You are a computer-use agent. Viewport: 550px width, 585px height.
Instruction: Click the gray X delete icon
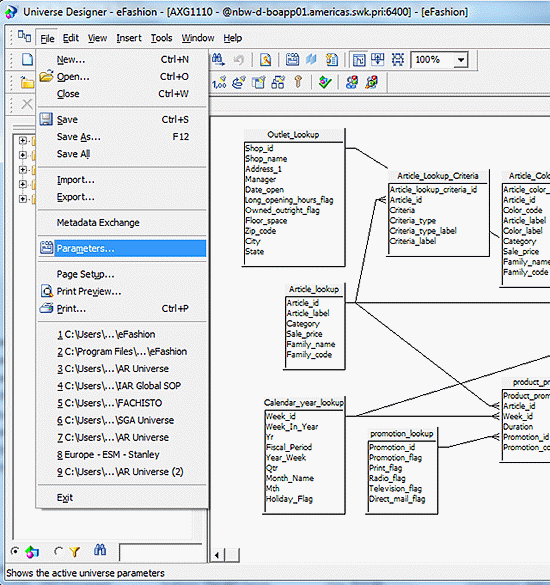[27, 104]
